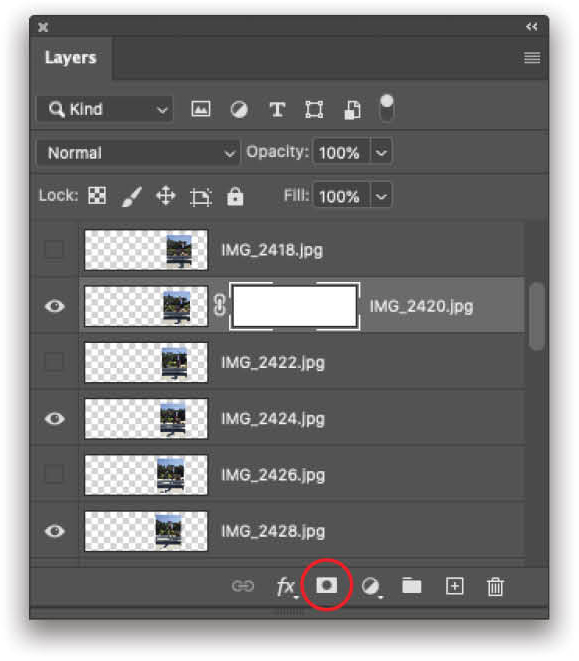Select layer named IMG_2426.jpg

pos(273,475)
